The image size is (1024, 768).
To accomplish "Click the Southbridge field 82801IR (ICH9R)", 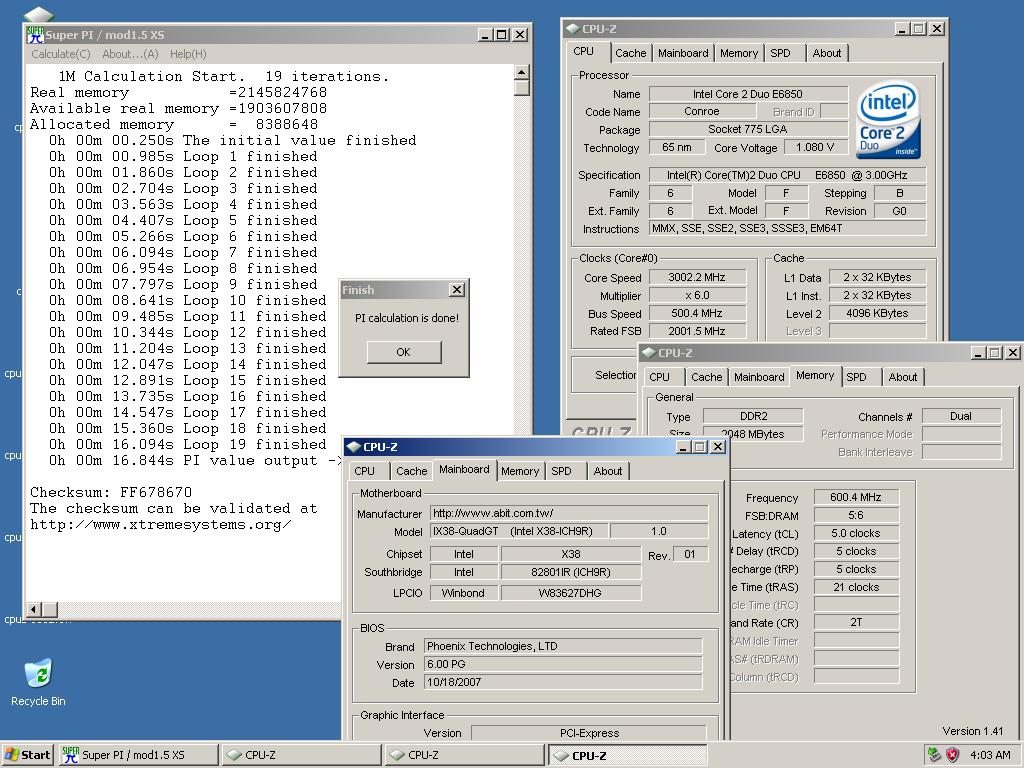I will click(x=570, y=573).
